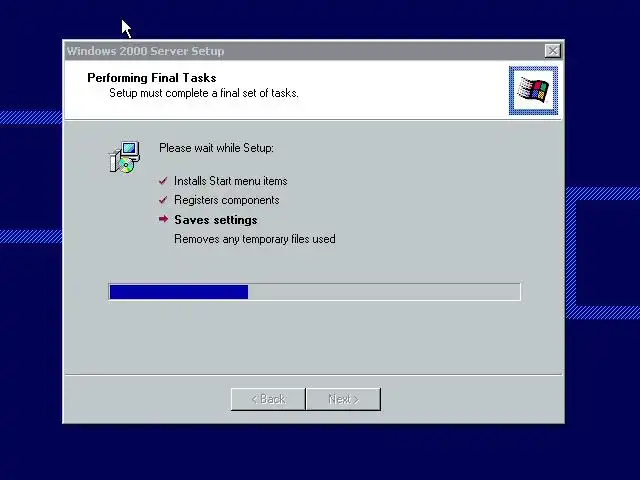The height and width of the screenshot is (480, 640).
Task: Click the disabled Next button
Action: 343,399
